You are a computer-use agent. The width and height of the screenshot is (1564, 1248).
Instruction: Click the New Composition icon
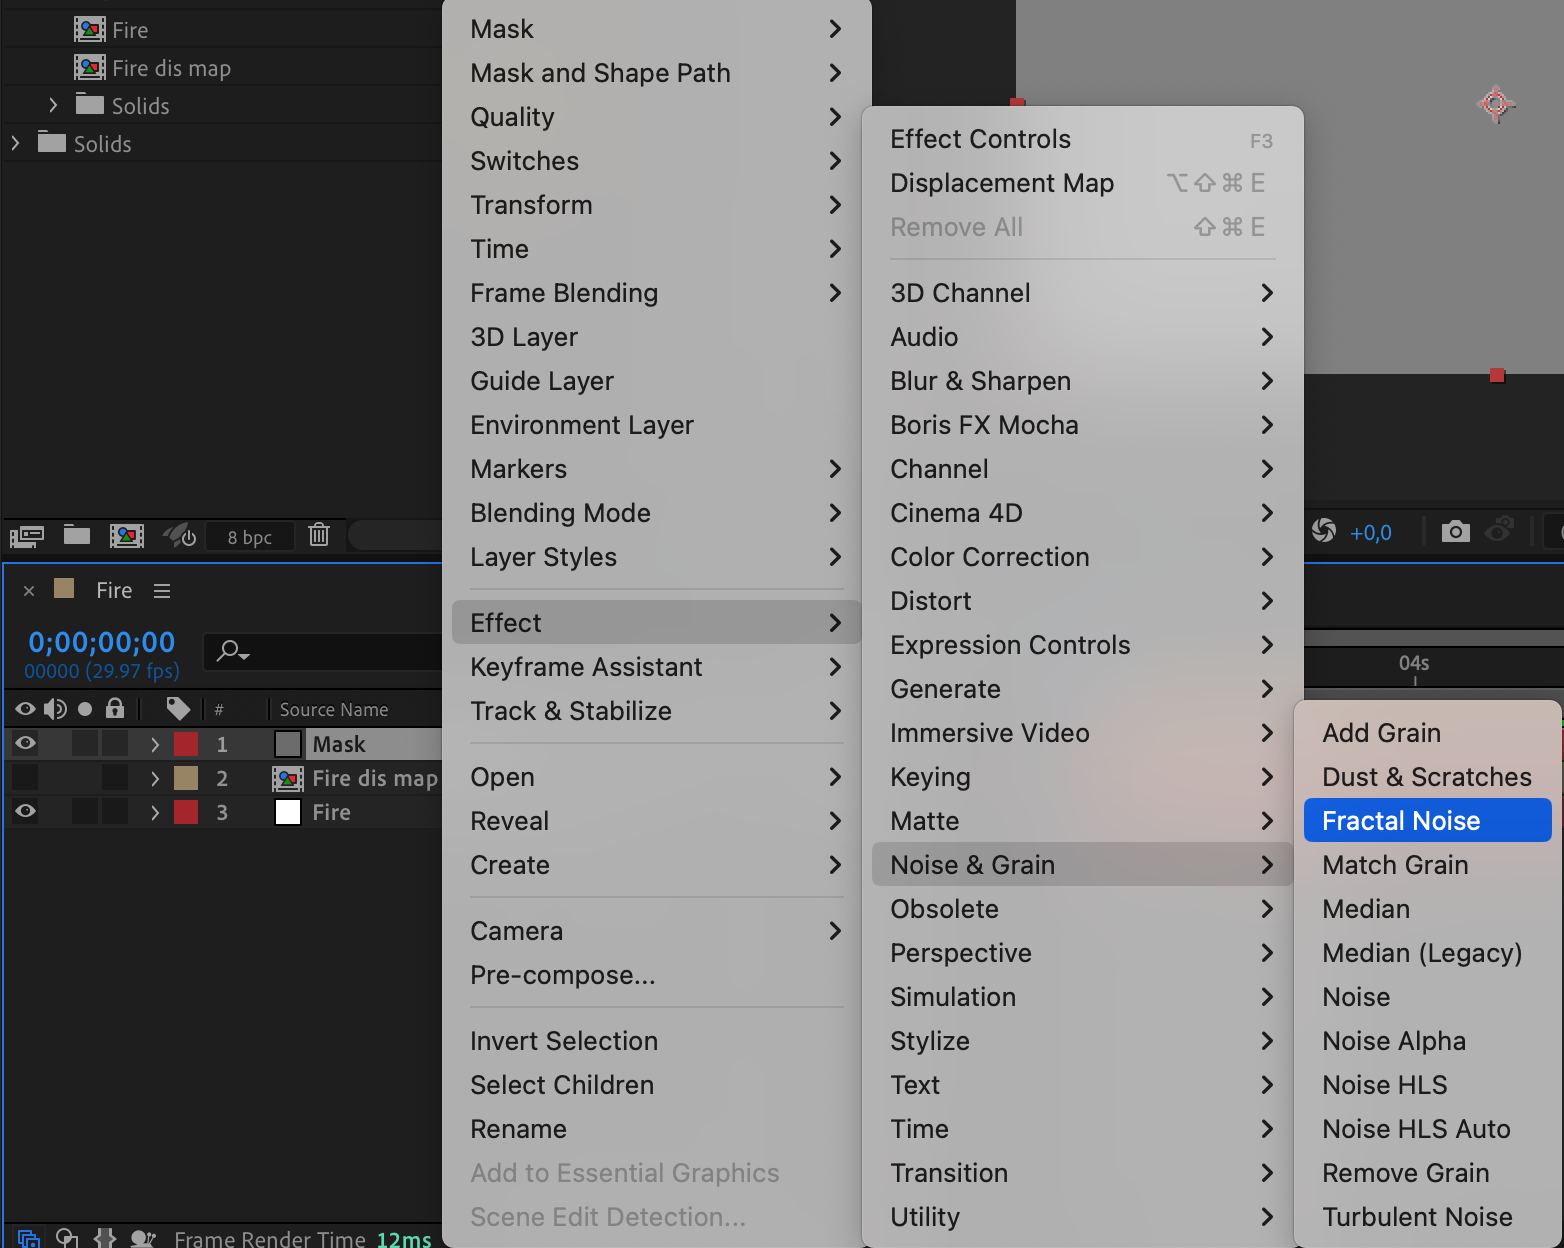click(127, 536)
